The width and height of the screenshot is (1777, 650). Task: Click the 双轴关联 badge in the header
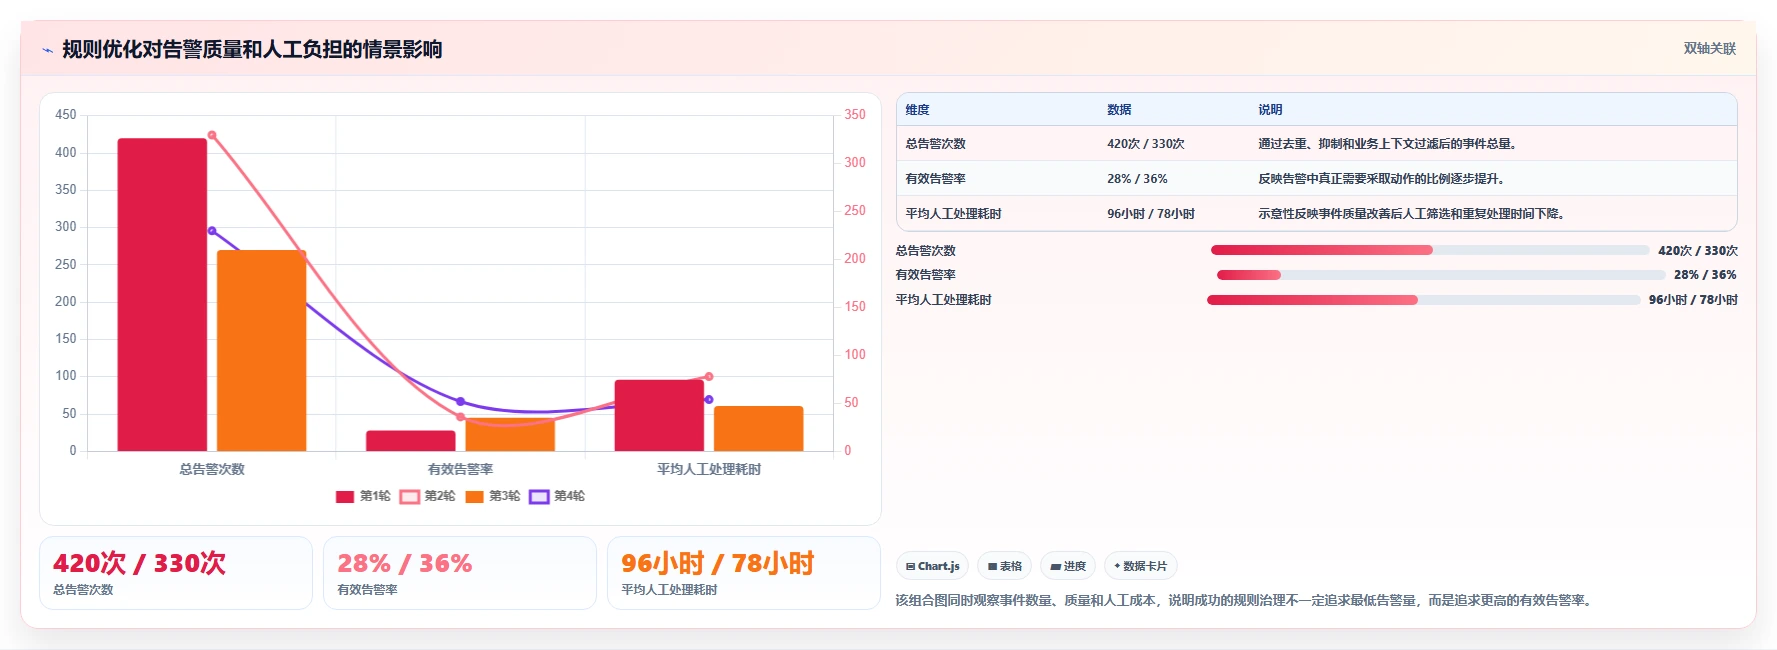coord(1709,49)
